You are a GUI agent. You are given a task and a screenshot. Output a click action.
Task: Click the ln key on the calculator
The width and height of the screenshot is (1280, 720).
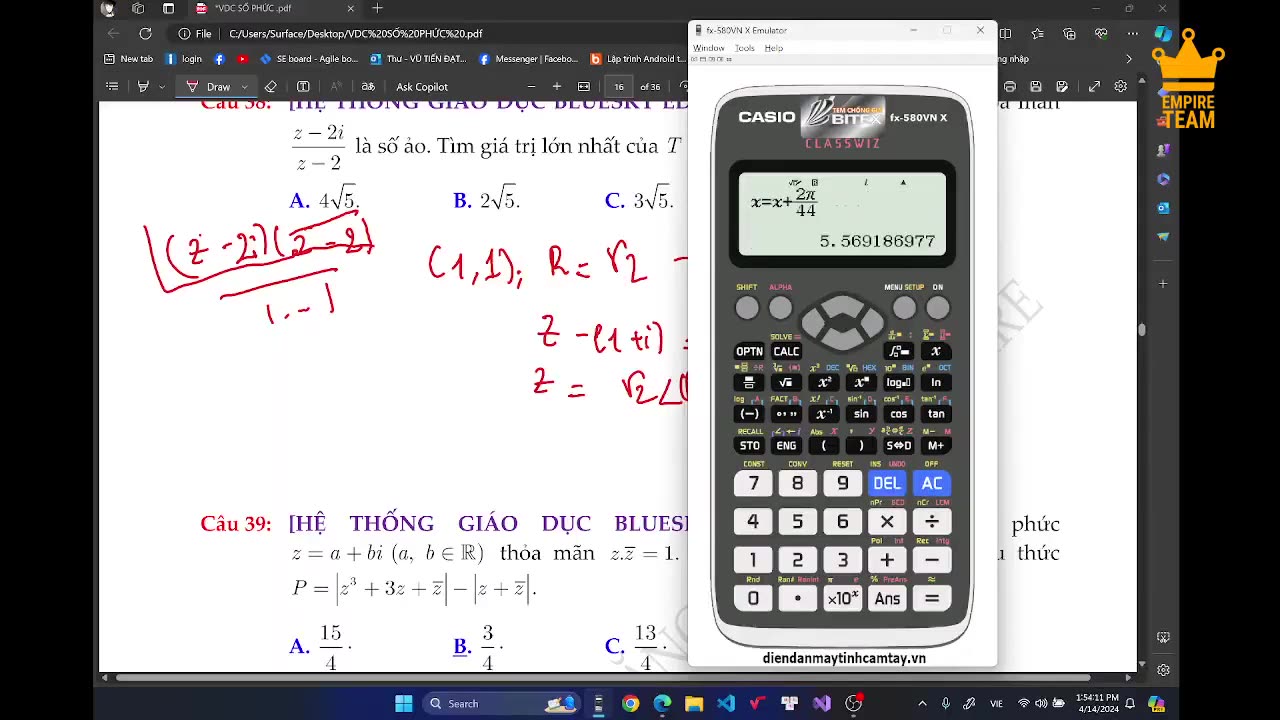pos(936,382)
